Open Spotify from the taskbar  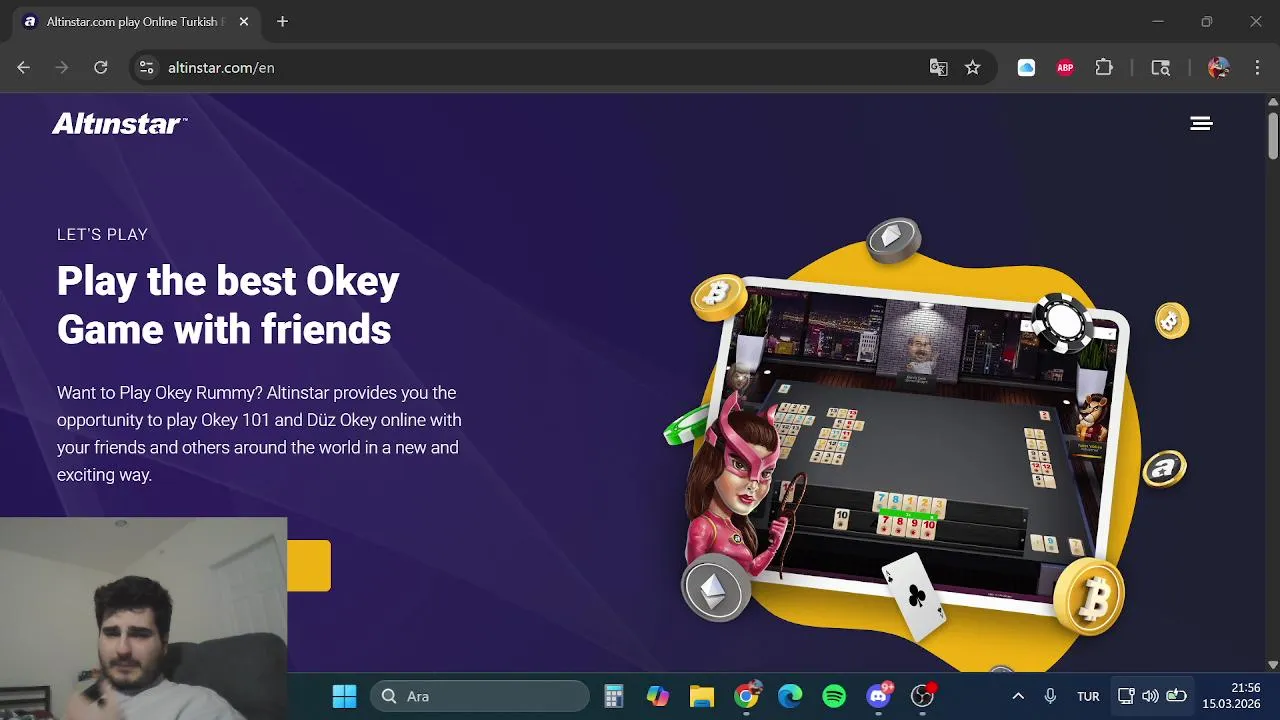point(834,696)
